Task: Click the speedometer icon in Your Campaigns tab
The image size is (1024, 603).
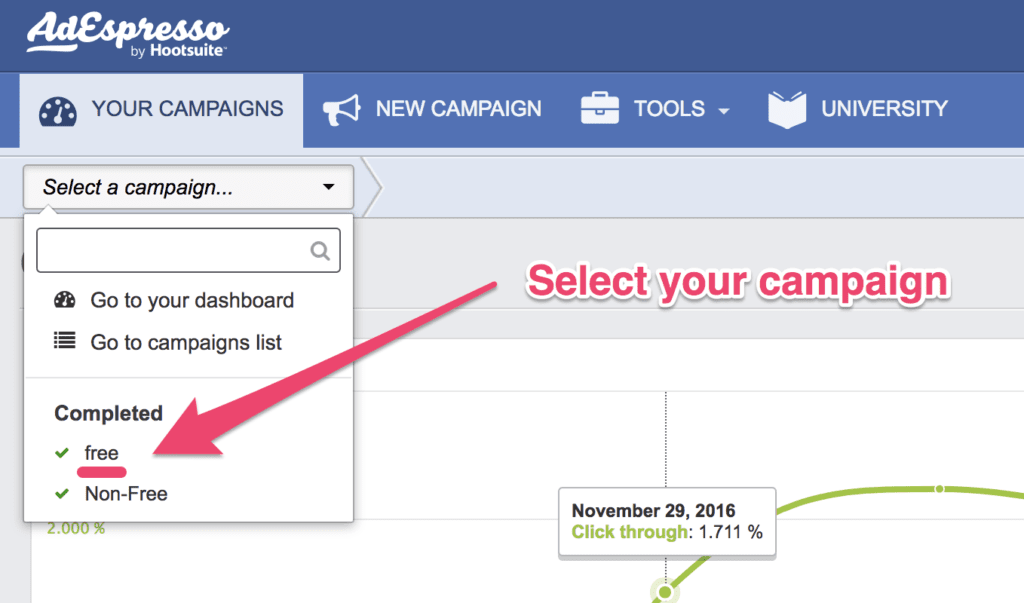Action: 58,110
